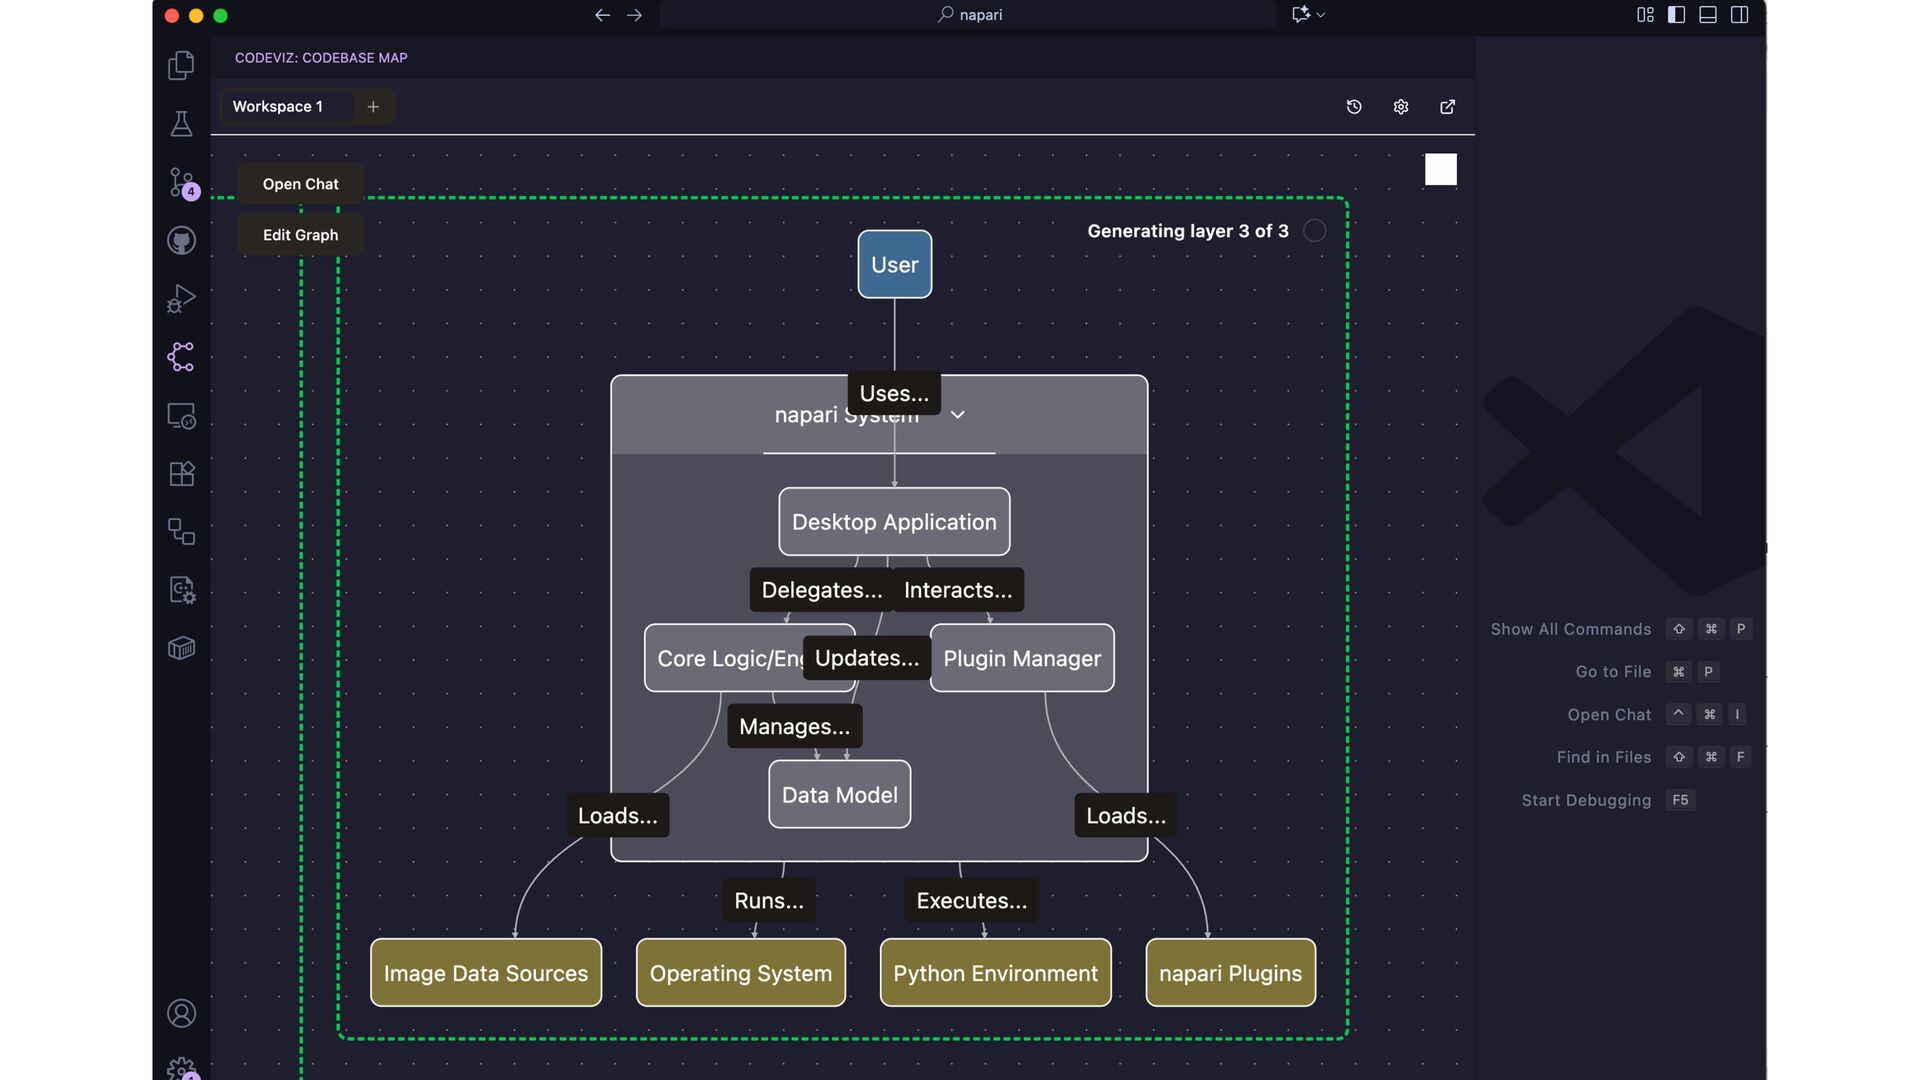Open the GitHub sidebar panel

[181, 240]
